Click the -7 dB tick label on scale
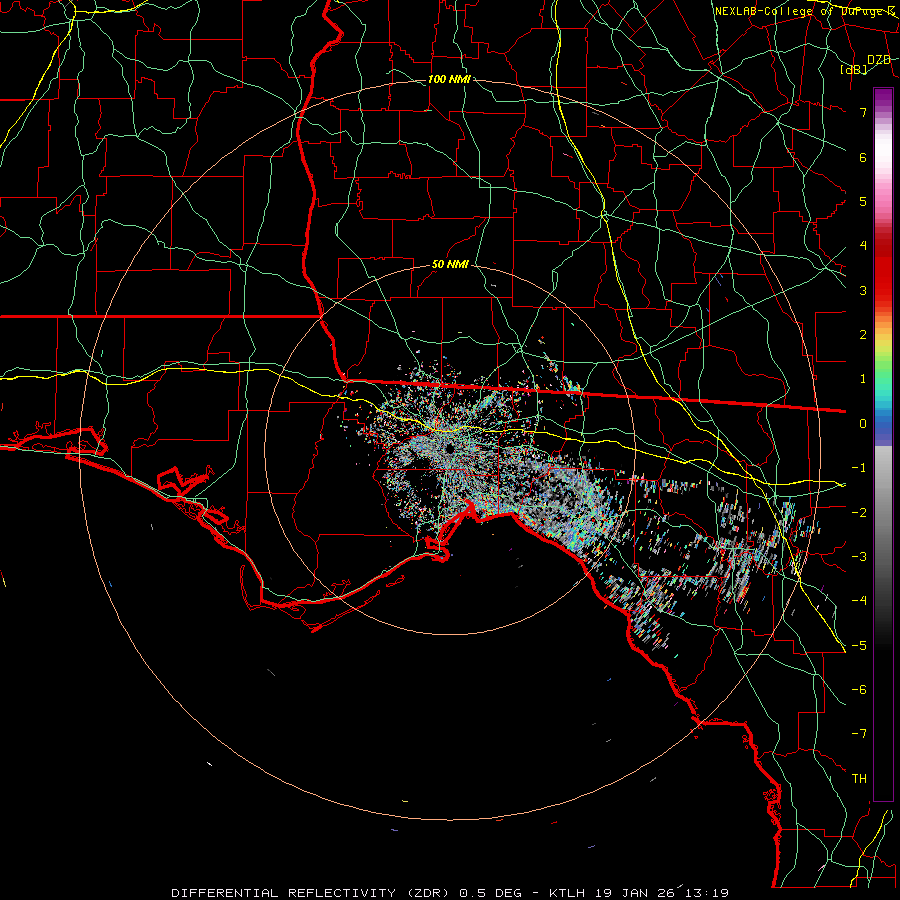The image size is (900, 900). point(859,734)
